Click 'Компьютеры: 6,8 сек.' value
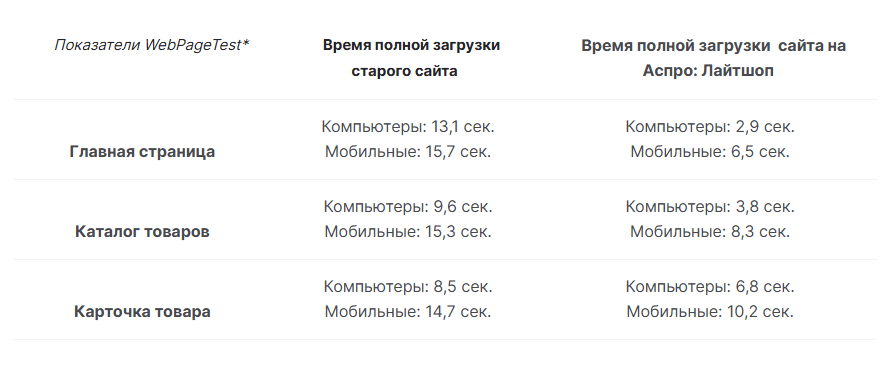Image resolution: width=890 pixels, height=366 pixels. 710,287
